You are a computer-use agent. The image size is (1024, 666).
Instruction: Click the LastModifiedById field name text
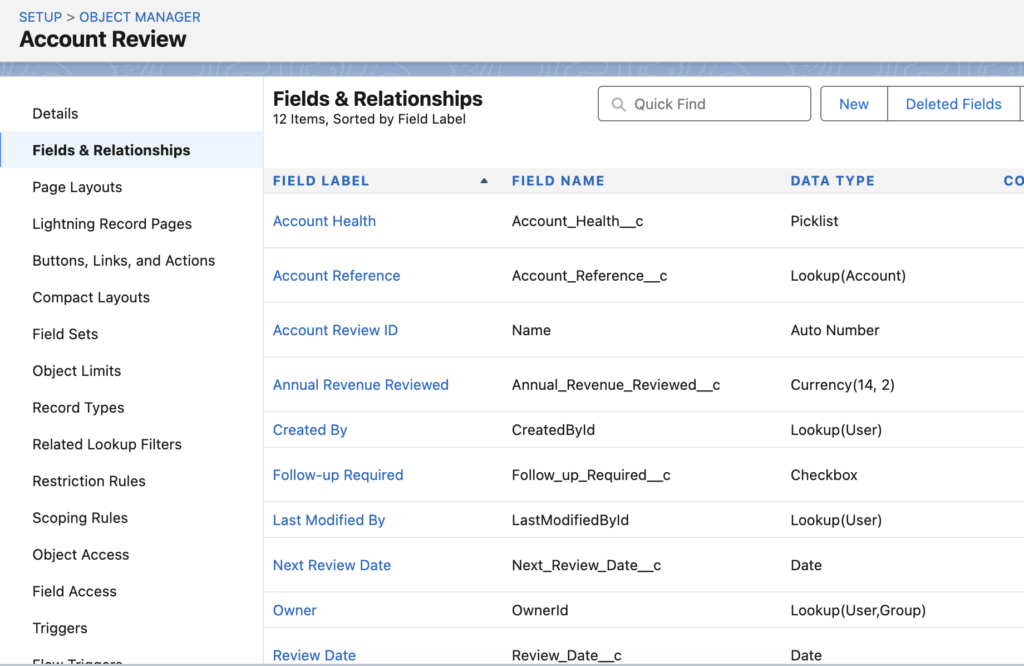(570, 520)
